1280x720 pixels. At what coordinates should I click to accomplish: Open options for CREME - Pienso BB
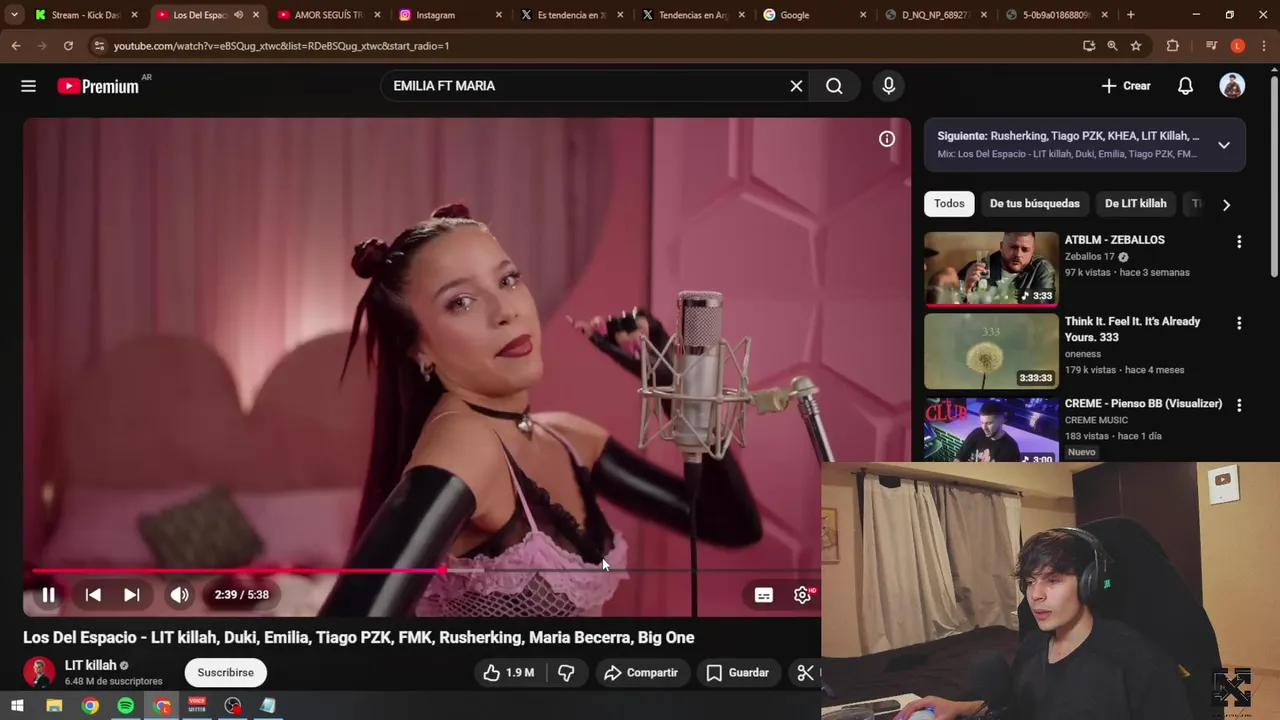tap(1239, 406)
